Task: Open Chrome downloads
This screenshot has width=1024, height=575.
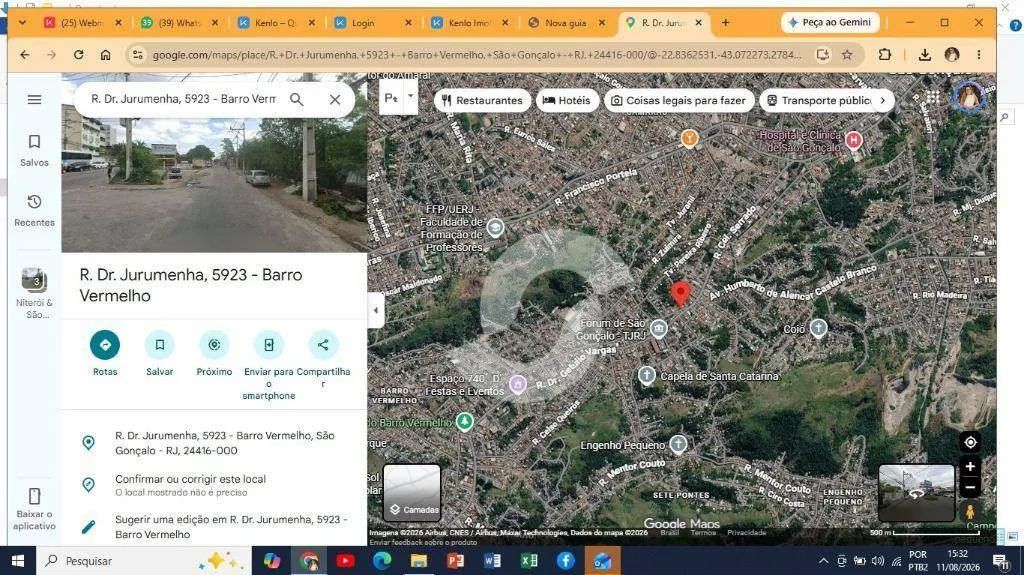Action: click(x=924, y=55)
